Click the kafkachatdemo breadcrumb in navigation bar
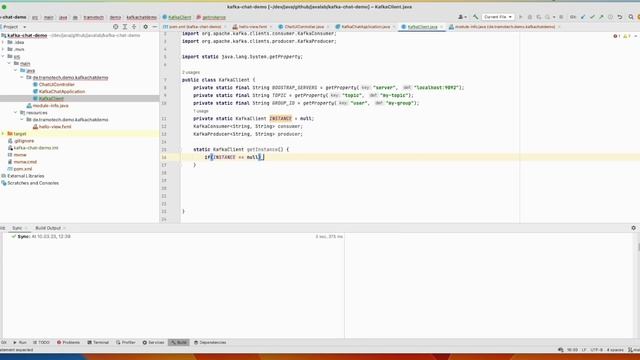 (x=141, y=18)
